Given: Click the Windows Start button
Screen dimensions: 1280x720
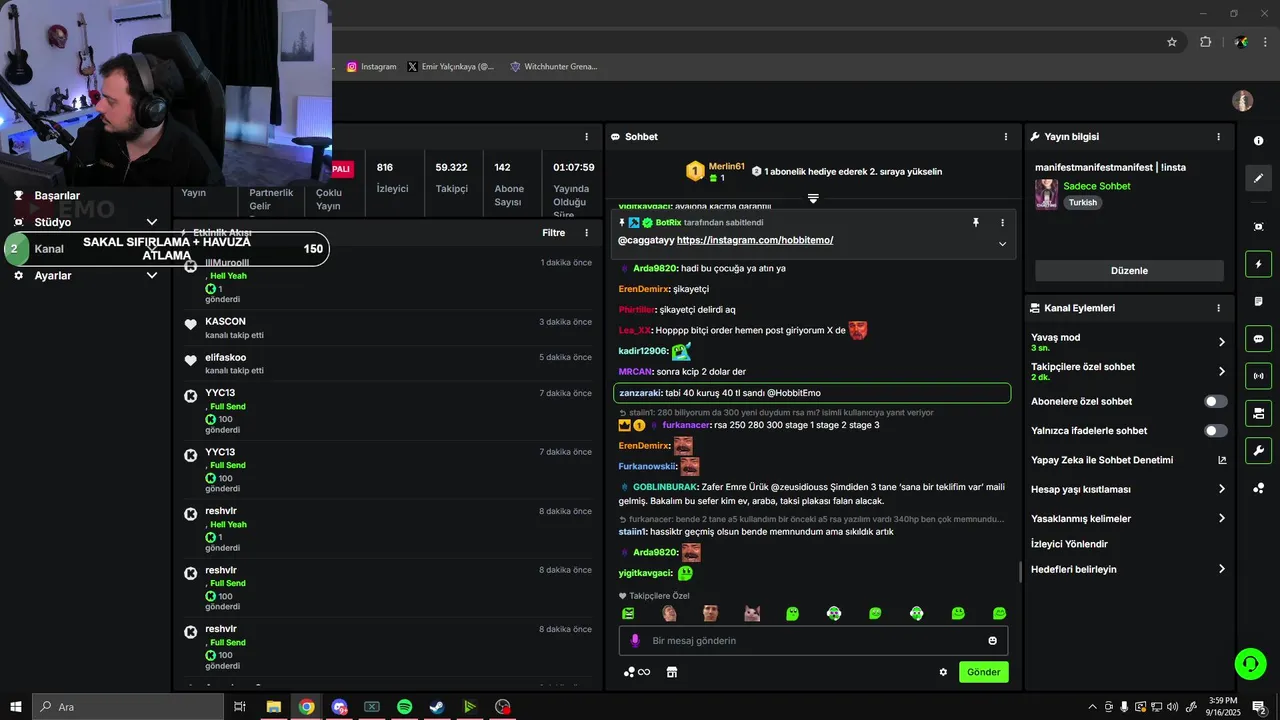Looking at the screenshot, I should [15, 707].
